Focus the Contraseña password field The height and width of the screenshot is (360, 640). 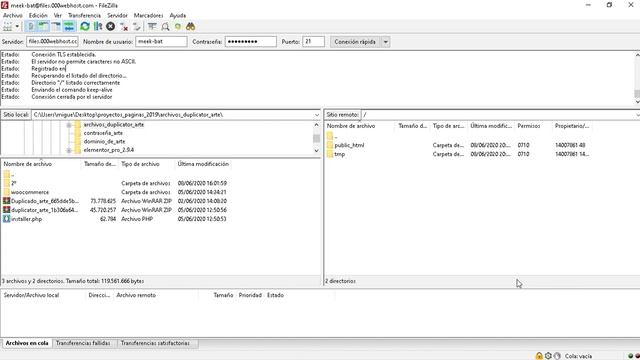coord(251,42)
